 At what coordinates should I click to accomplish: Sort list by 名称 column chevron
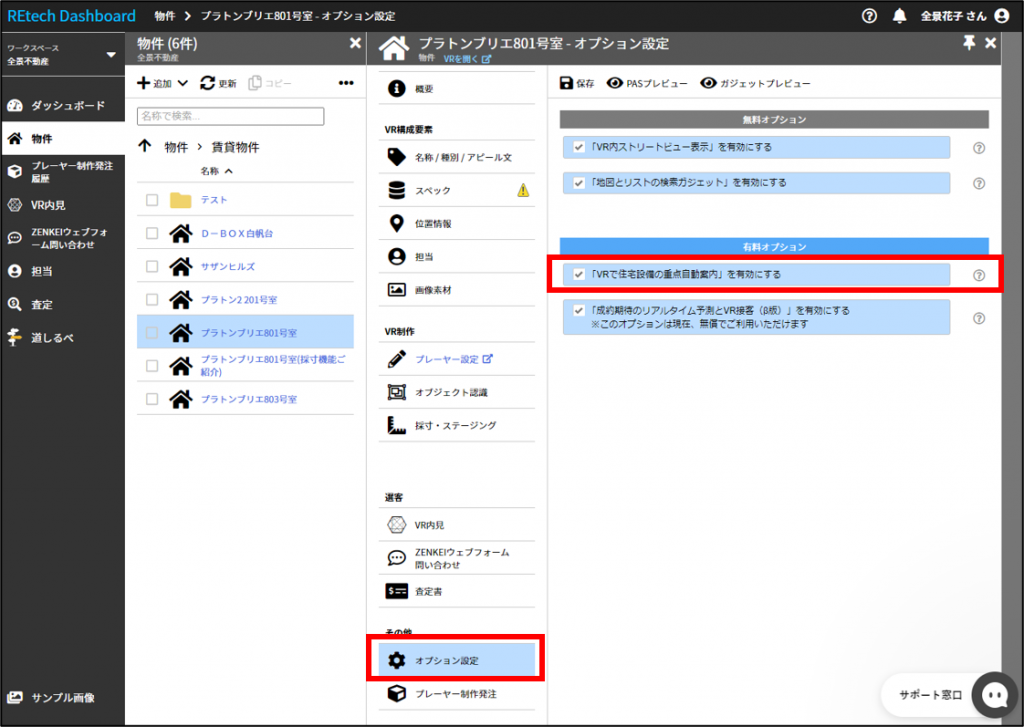click(229, 171)
